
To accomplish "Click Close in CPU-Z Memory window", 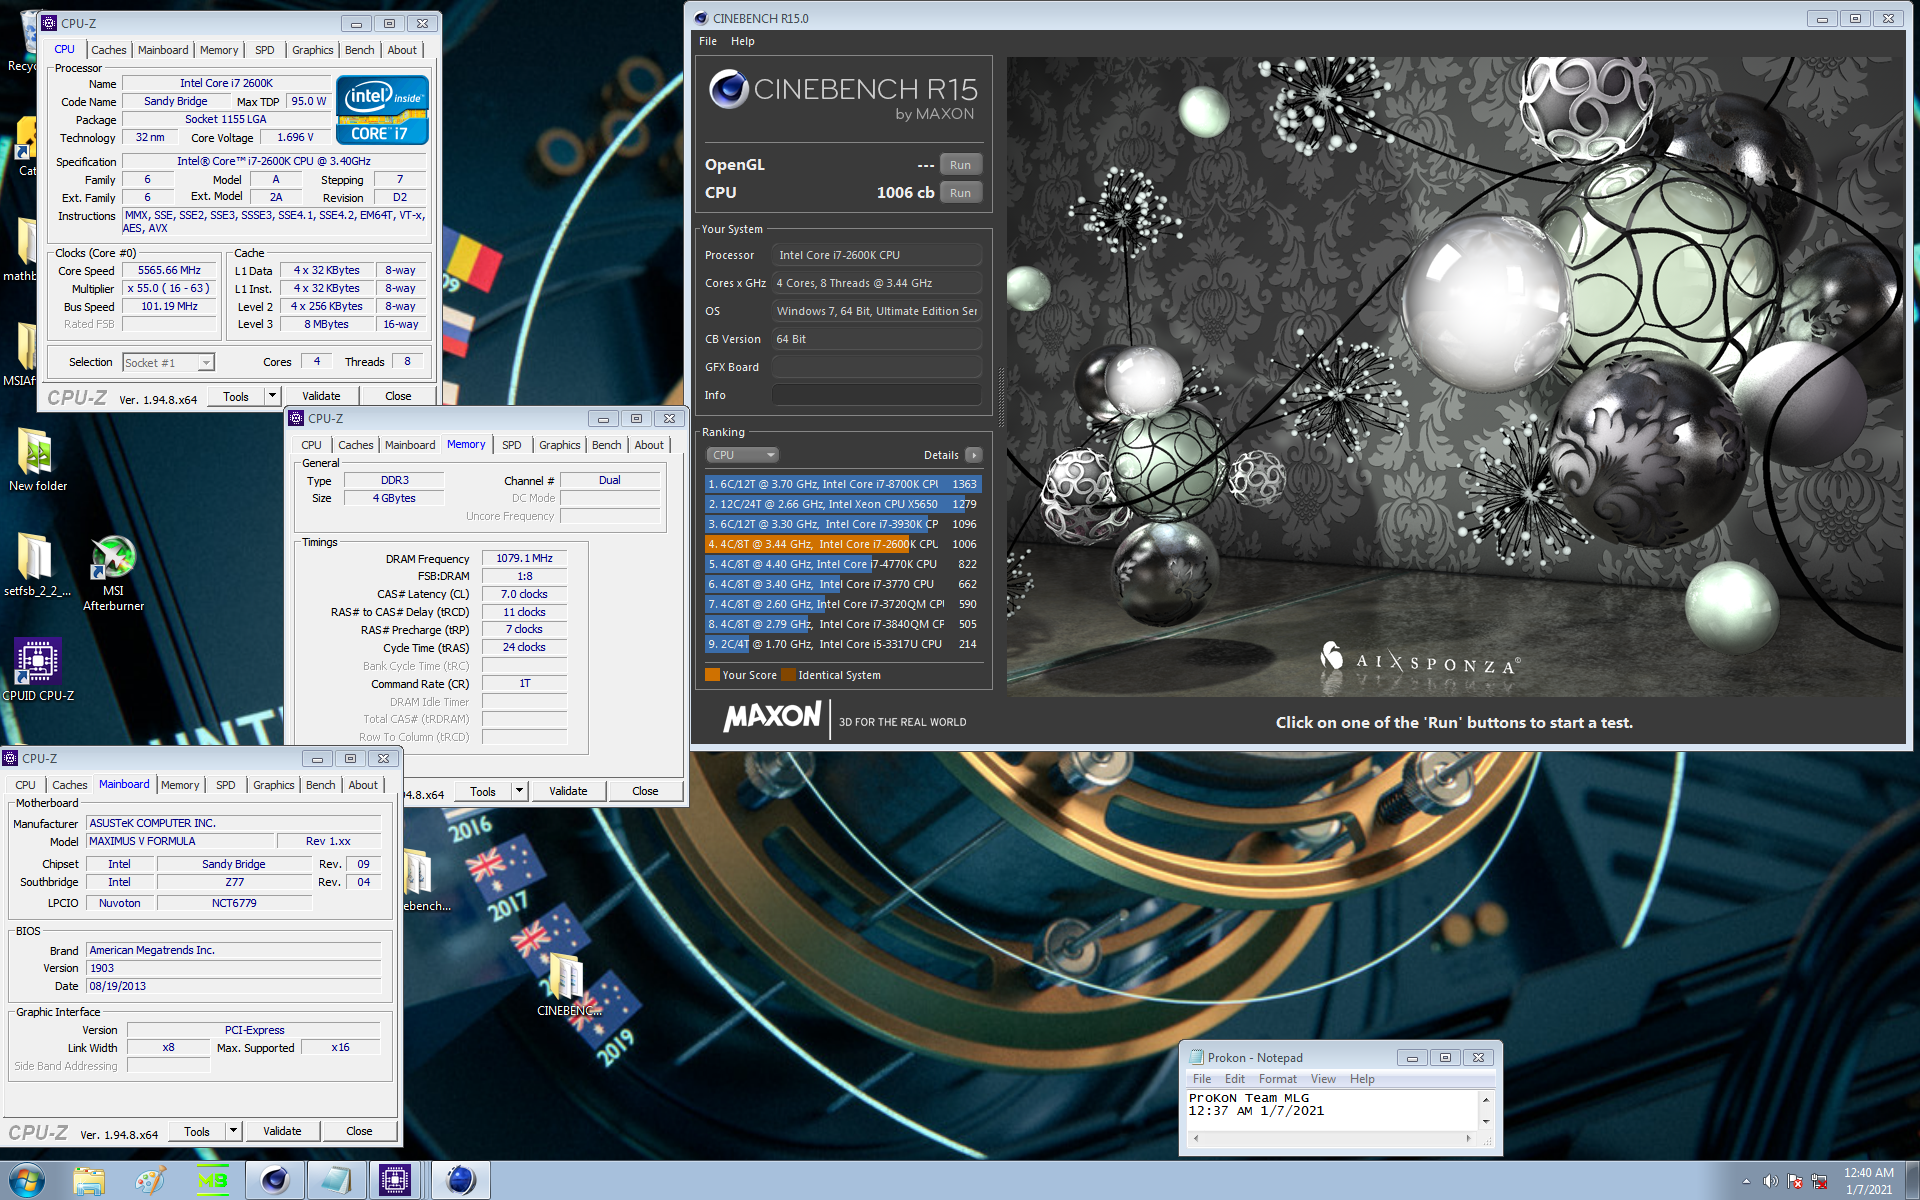I will point(645,791).
